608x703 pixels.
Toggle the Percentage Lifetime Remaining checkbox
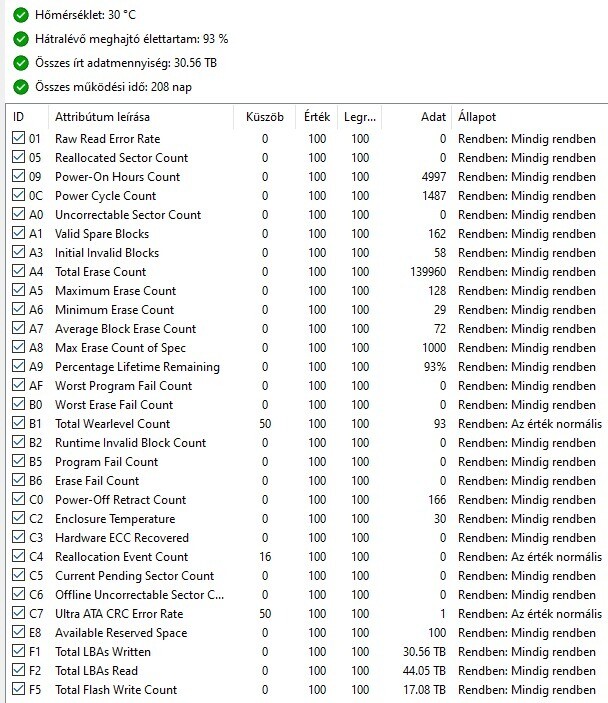click(x=18, y=365)
